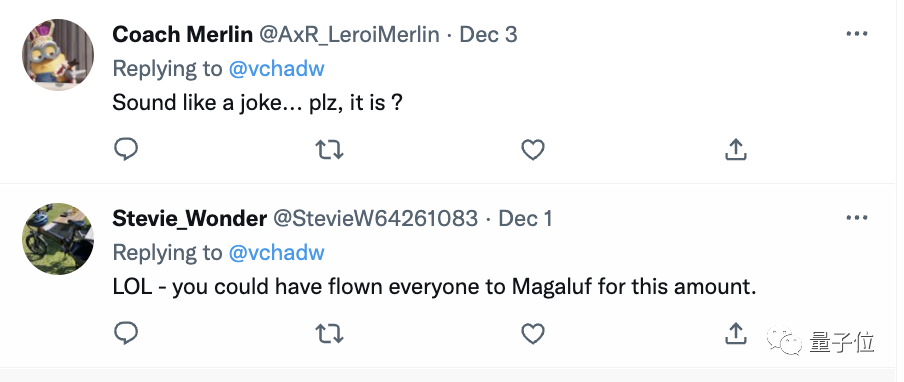This screenshot has height=382, width=904.
Task: Open Coach Merlin's minion profile picture
Action: (x=58, y=55)
